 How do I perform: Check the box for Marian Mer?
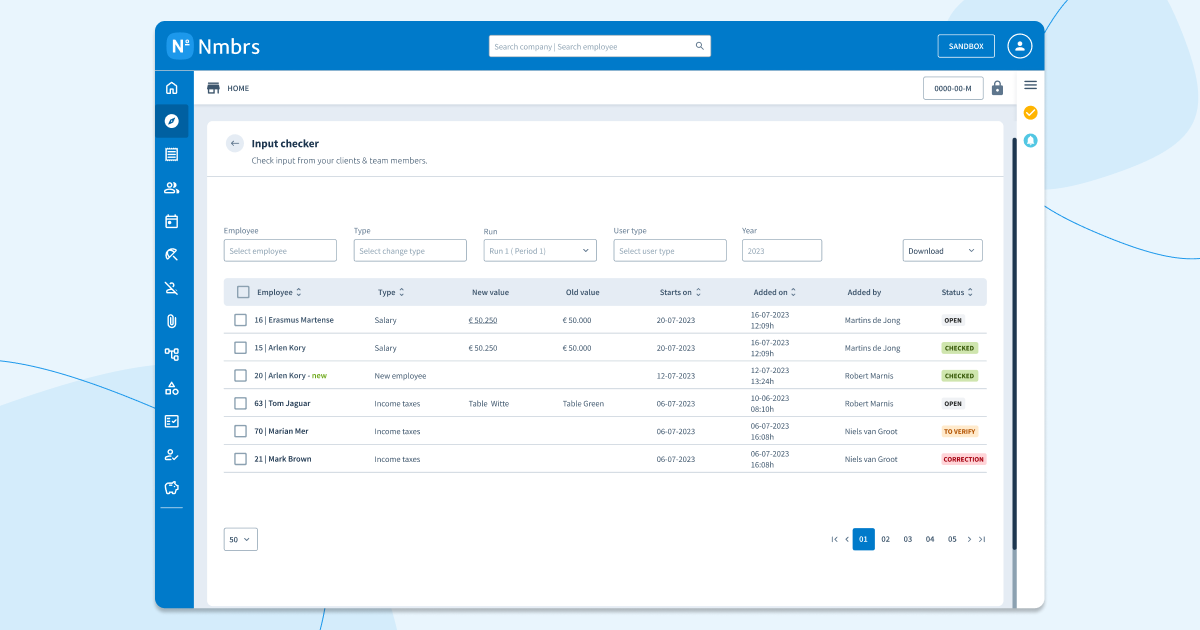[240, 431]
